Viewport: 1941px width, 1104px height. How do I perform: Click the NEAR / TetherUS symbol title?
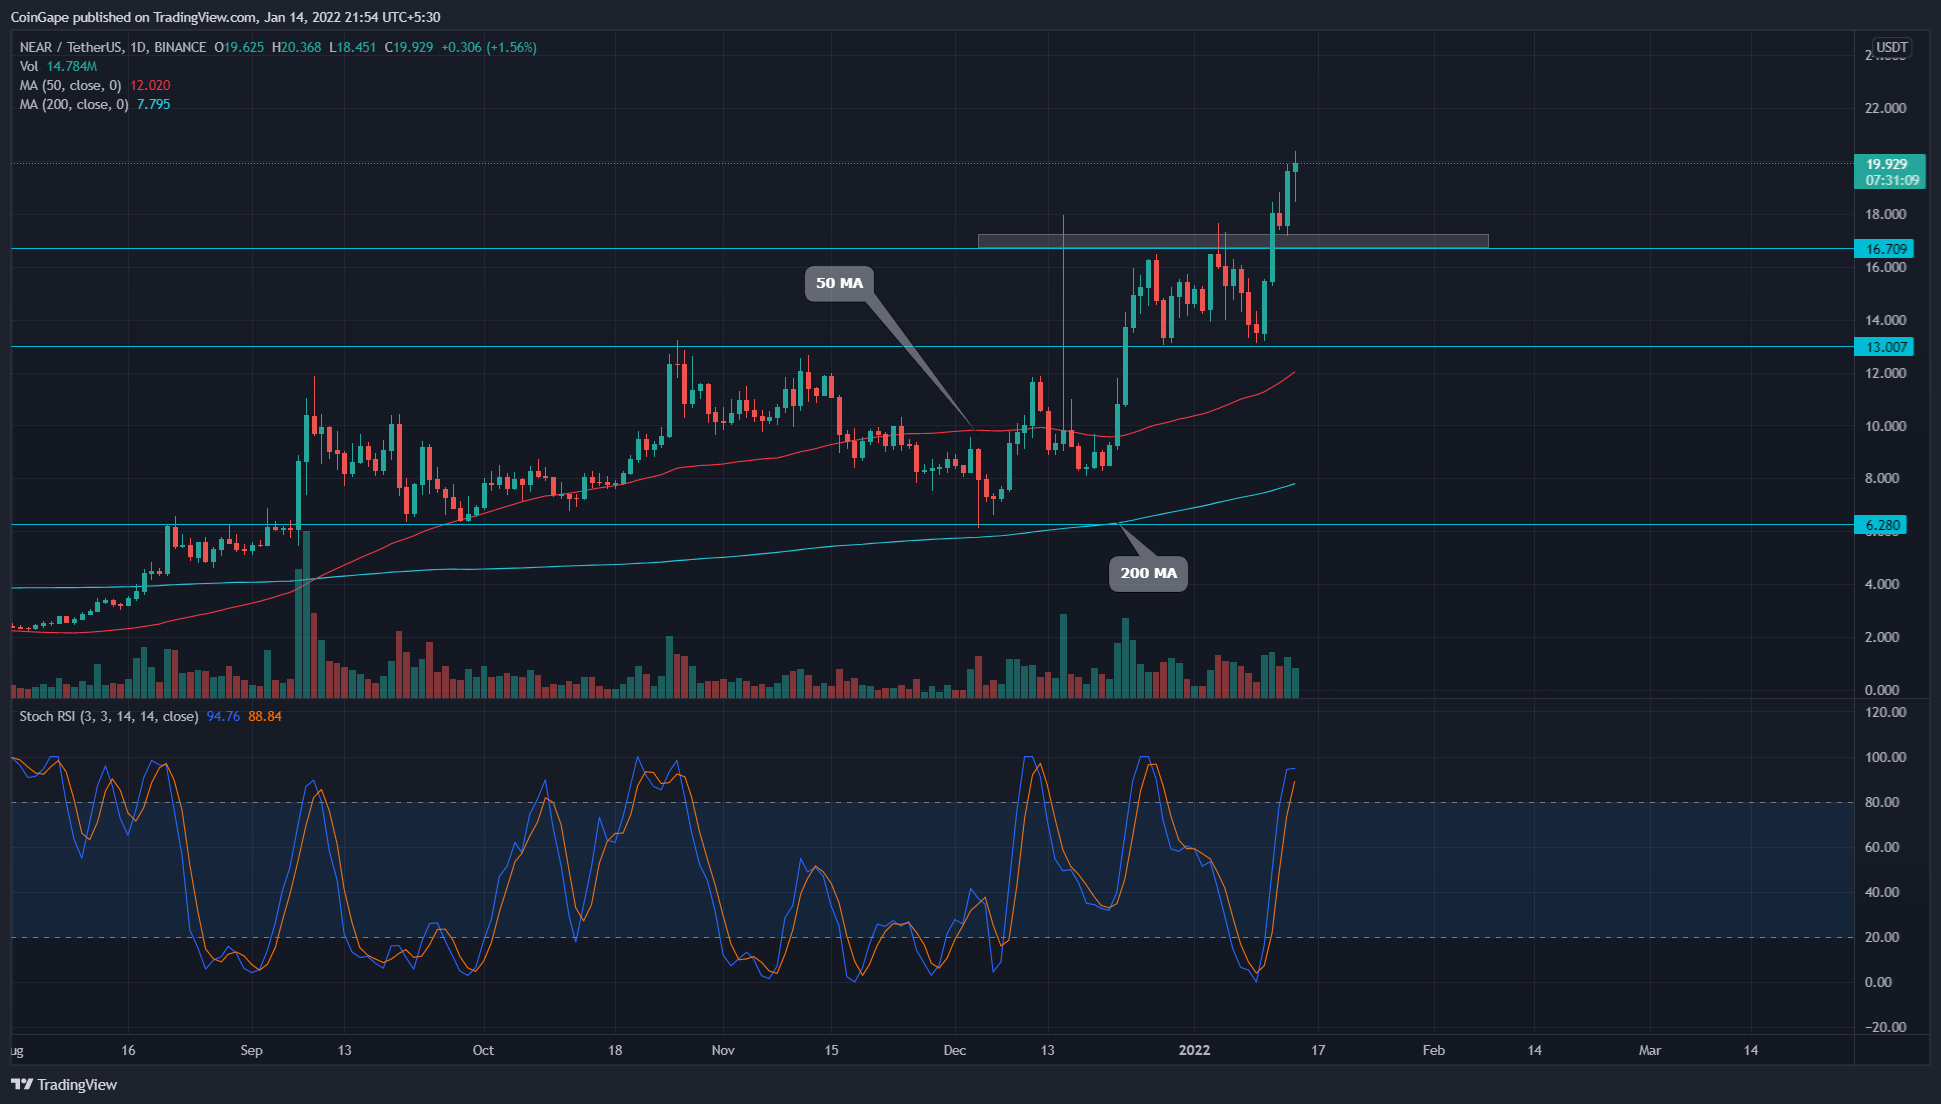click(x=70, y=47)
